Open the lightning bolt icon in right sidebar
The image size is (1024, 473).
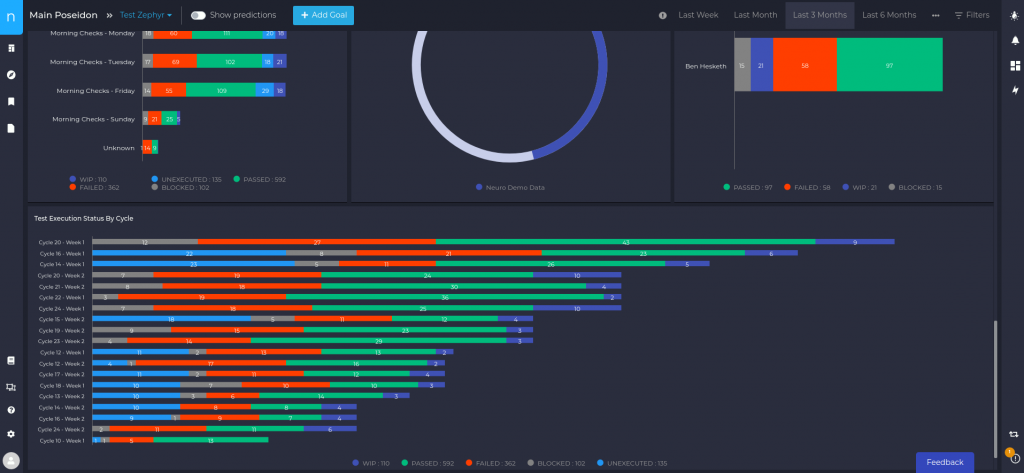tap(1015, 90)
